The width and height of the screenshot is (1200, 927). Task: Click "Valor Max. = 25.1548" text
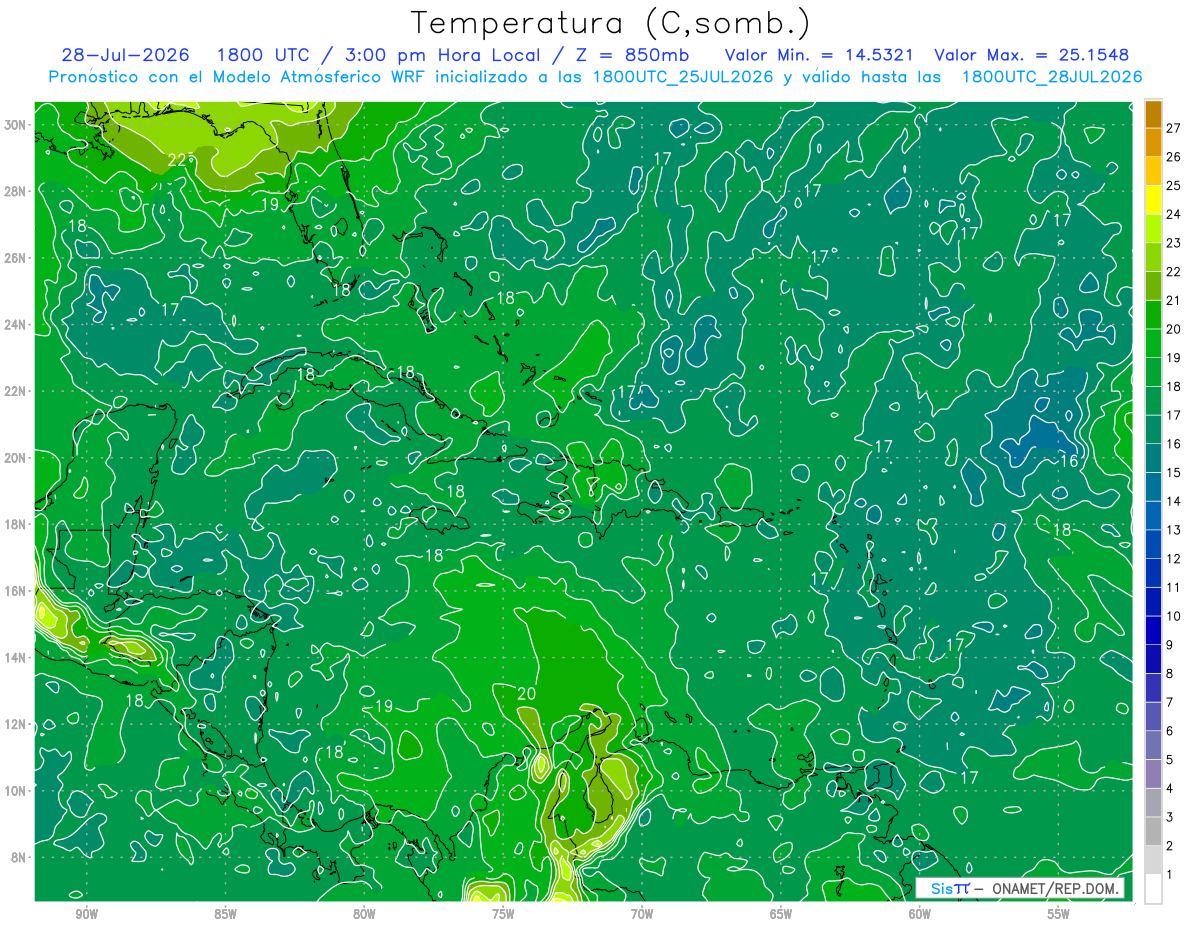pyautogui.click(x=1031, y=55)
